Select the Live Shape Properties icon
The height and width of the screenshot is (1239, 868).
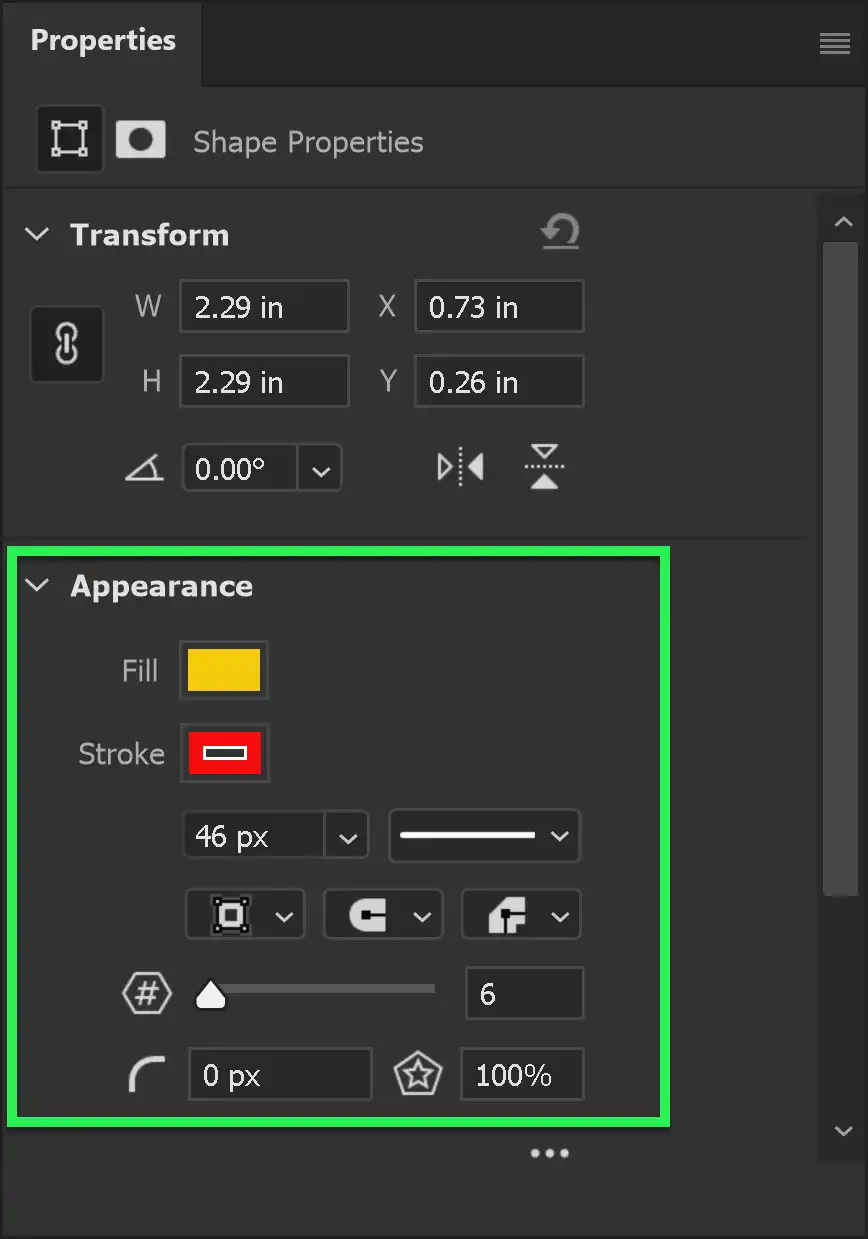pos(69,139)
